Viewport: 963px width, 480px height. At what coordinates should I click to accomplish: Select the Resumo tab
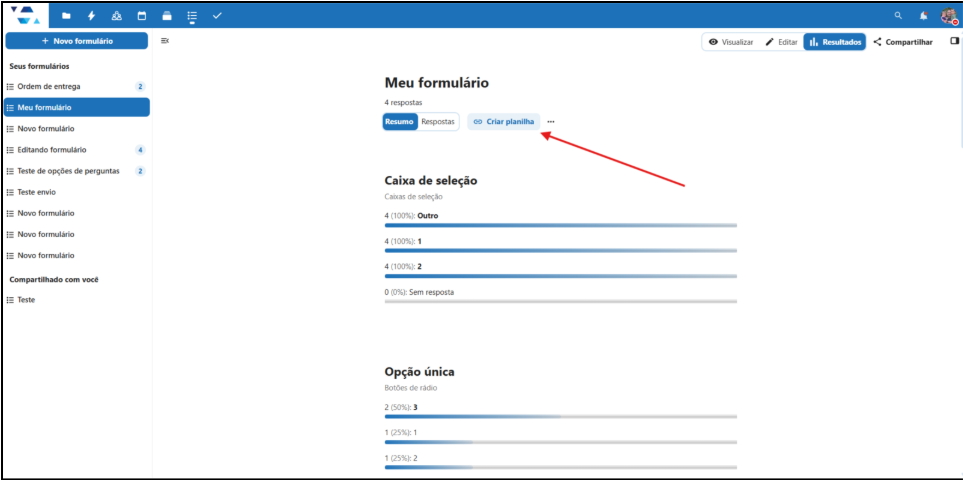(399, 122)
